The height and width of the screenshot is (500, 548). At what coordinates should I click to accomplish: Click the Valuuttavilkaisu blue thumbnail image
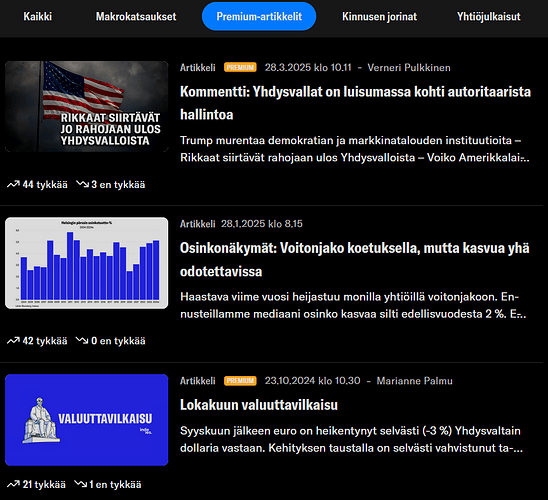pos(87,420)
